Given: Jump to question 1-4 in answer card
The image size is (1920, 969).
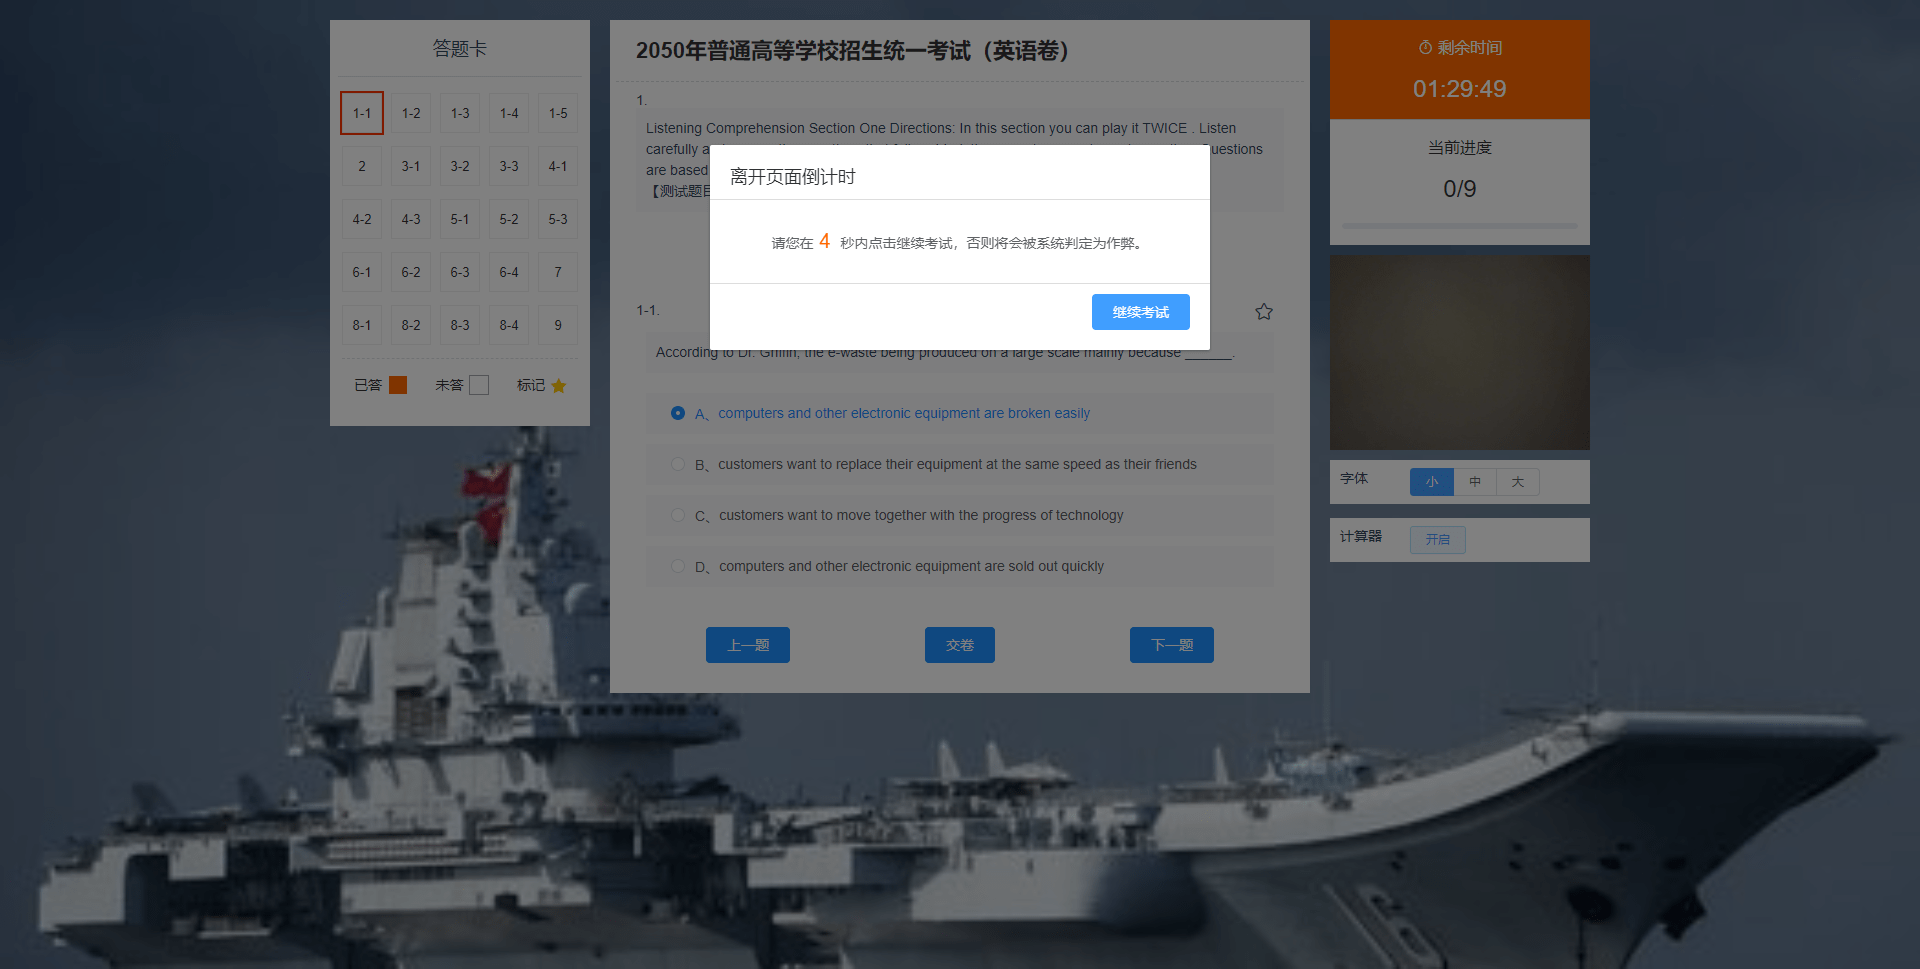Looking at the screenshot, I should point(509,113).
